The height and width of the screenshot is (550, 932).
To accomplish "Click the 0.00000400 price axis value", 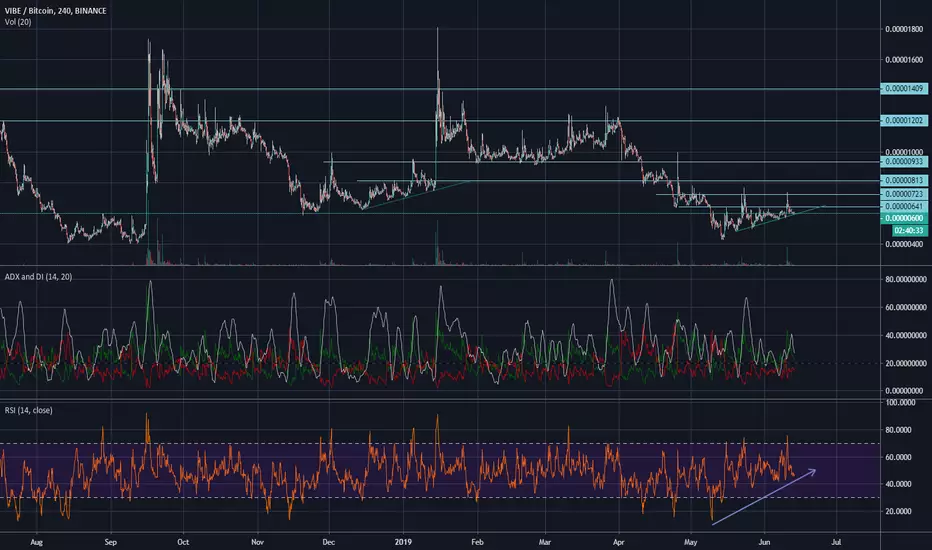I will pos(904,244).
